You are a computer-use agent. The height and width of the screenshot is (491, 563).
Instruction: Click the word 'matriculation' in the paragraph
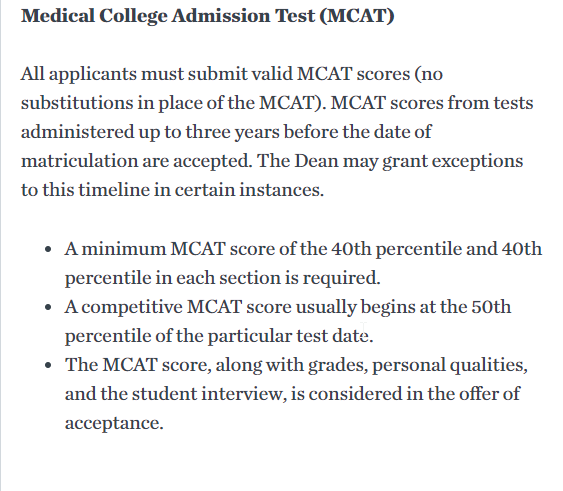click(79, 161)
